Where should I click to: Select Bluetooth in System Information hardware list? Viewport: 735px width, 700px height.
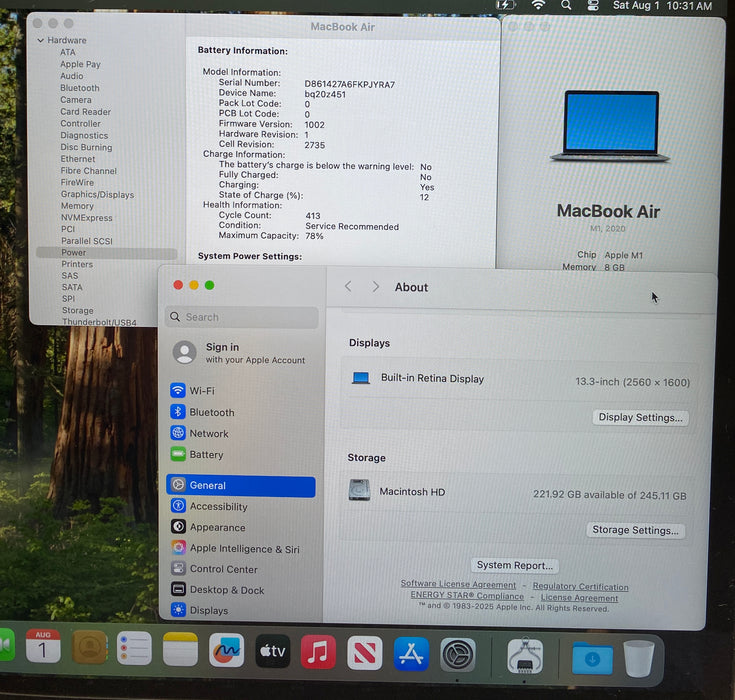(x=80, y=88)
